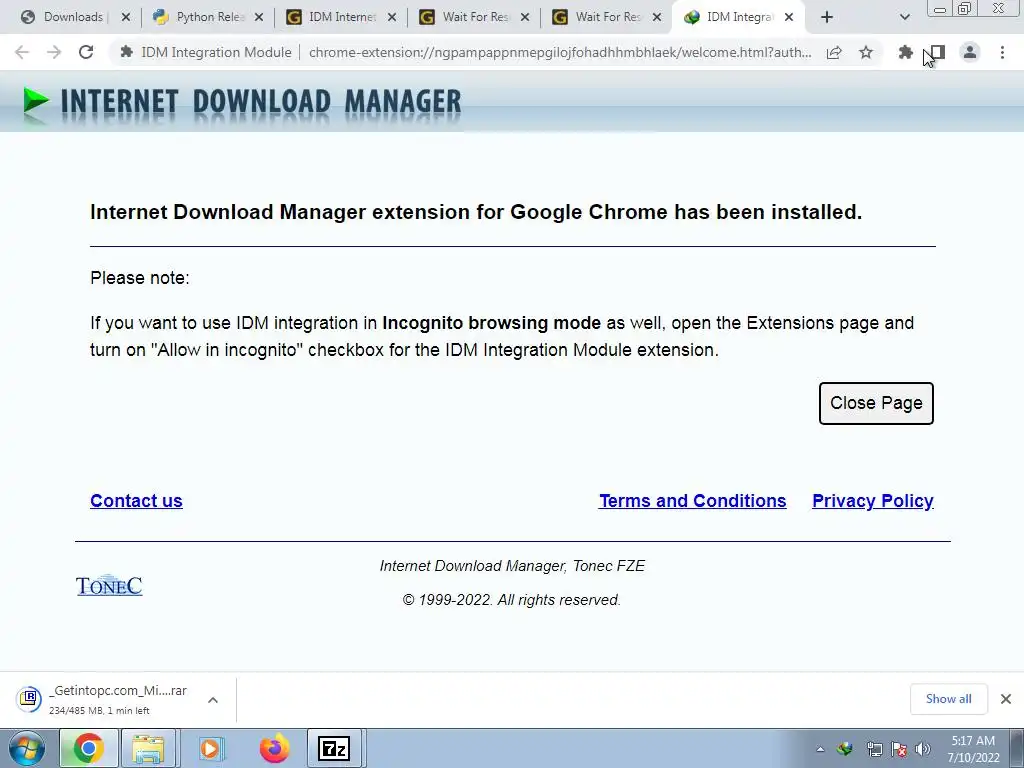Expand options for the Getintopc rar download
Screen dimensions: 1024x768
click(213, 700)
